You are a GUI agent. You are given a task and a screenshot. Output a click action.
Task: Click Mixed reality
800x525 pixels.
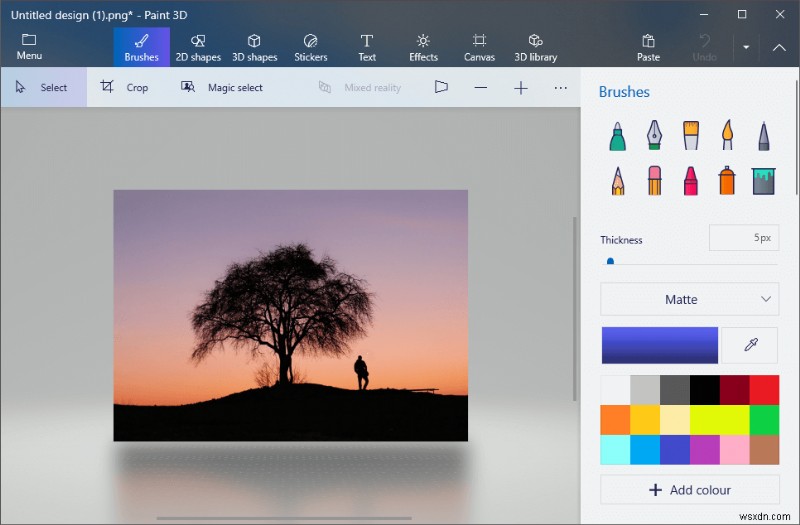pos(360,87)
